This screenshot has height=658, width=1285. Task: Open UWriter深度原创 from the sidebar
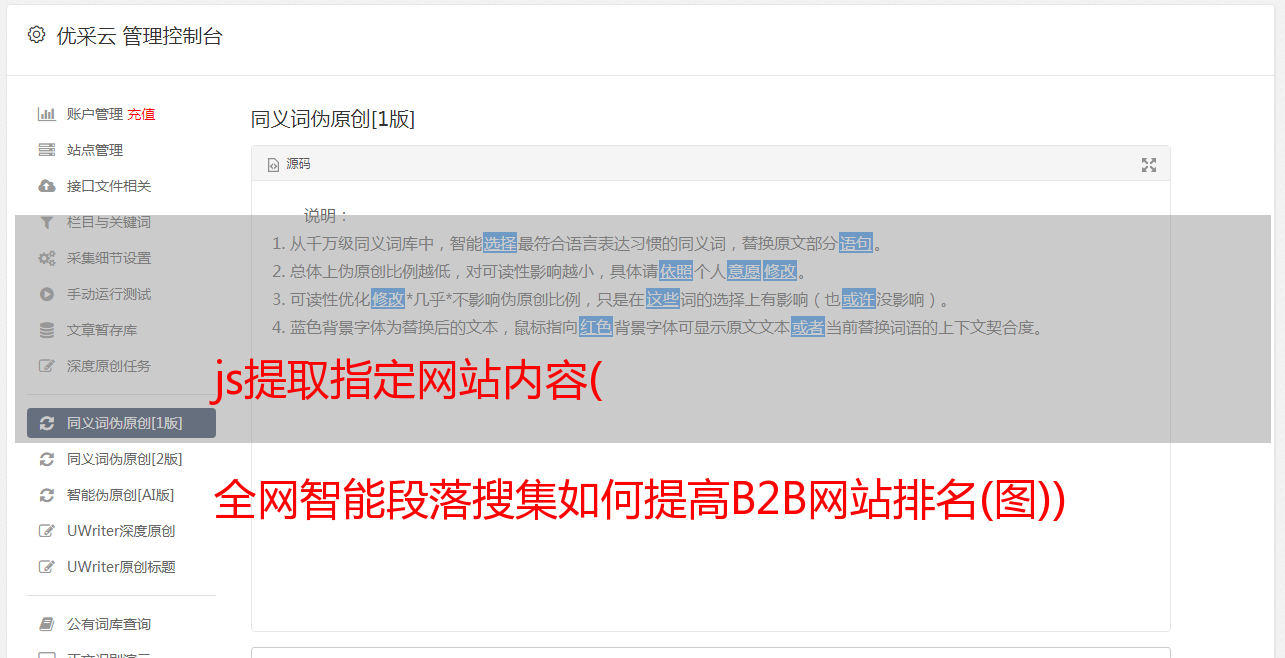click(x=115, y=531)
